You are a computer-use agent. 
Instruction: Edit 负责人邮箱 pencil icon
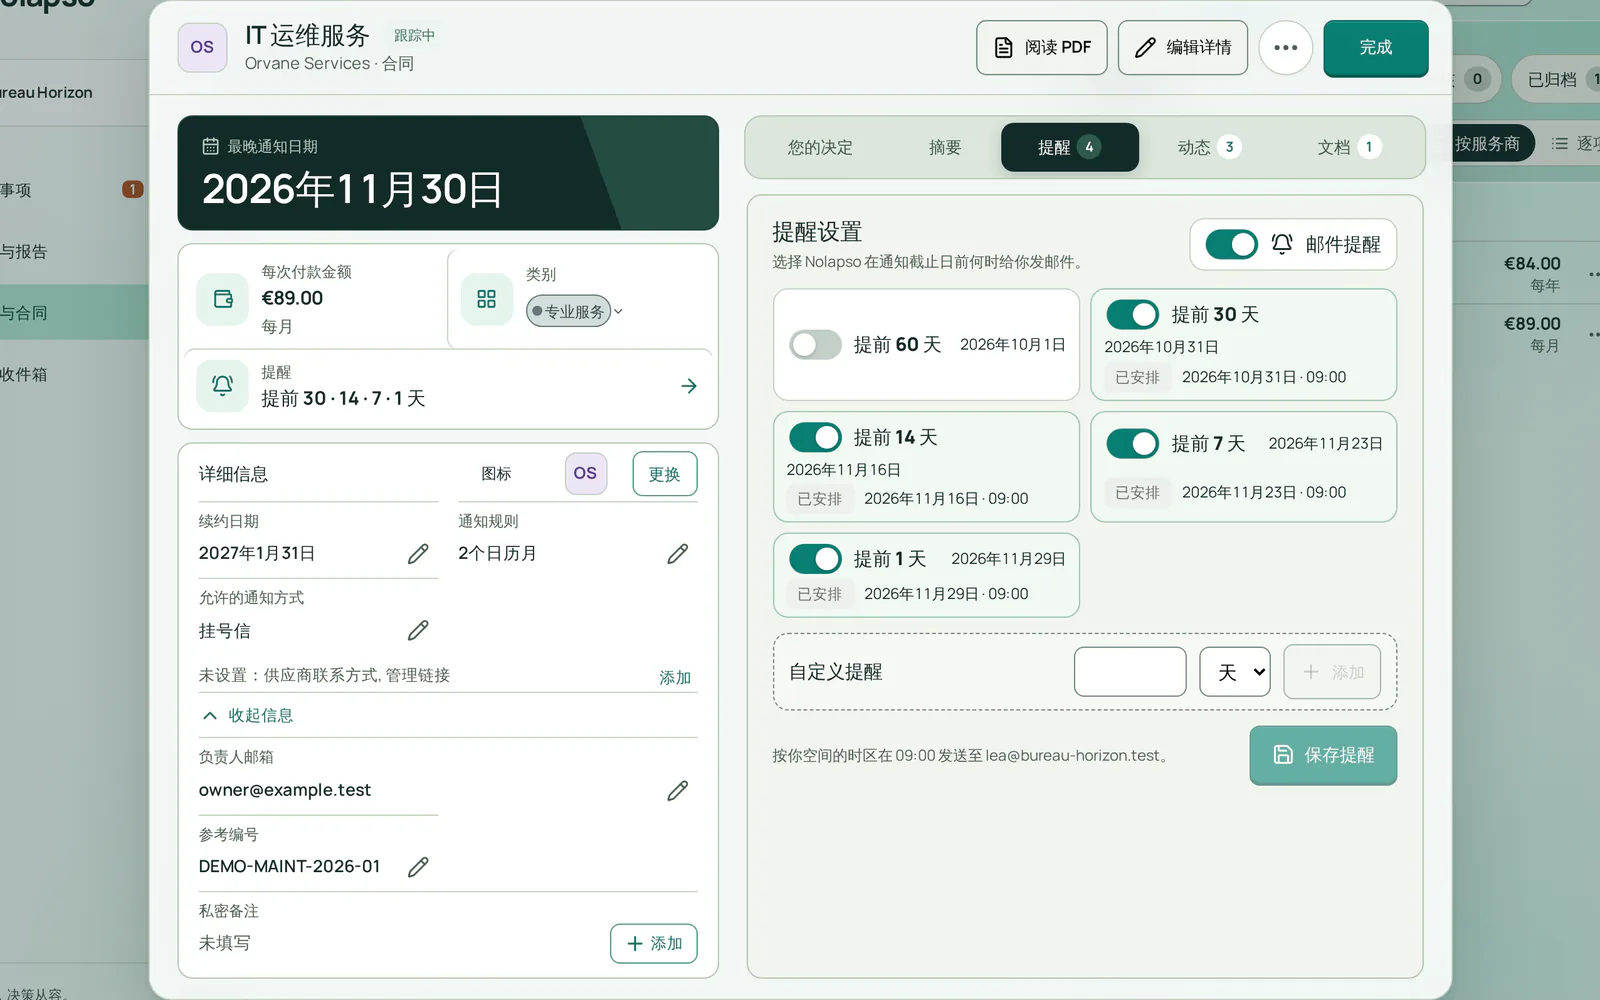pos(677,791)
